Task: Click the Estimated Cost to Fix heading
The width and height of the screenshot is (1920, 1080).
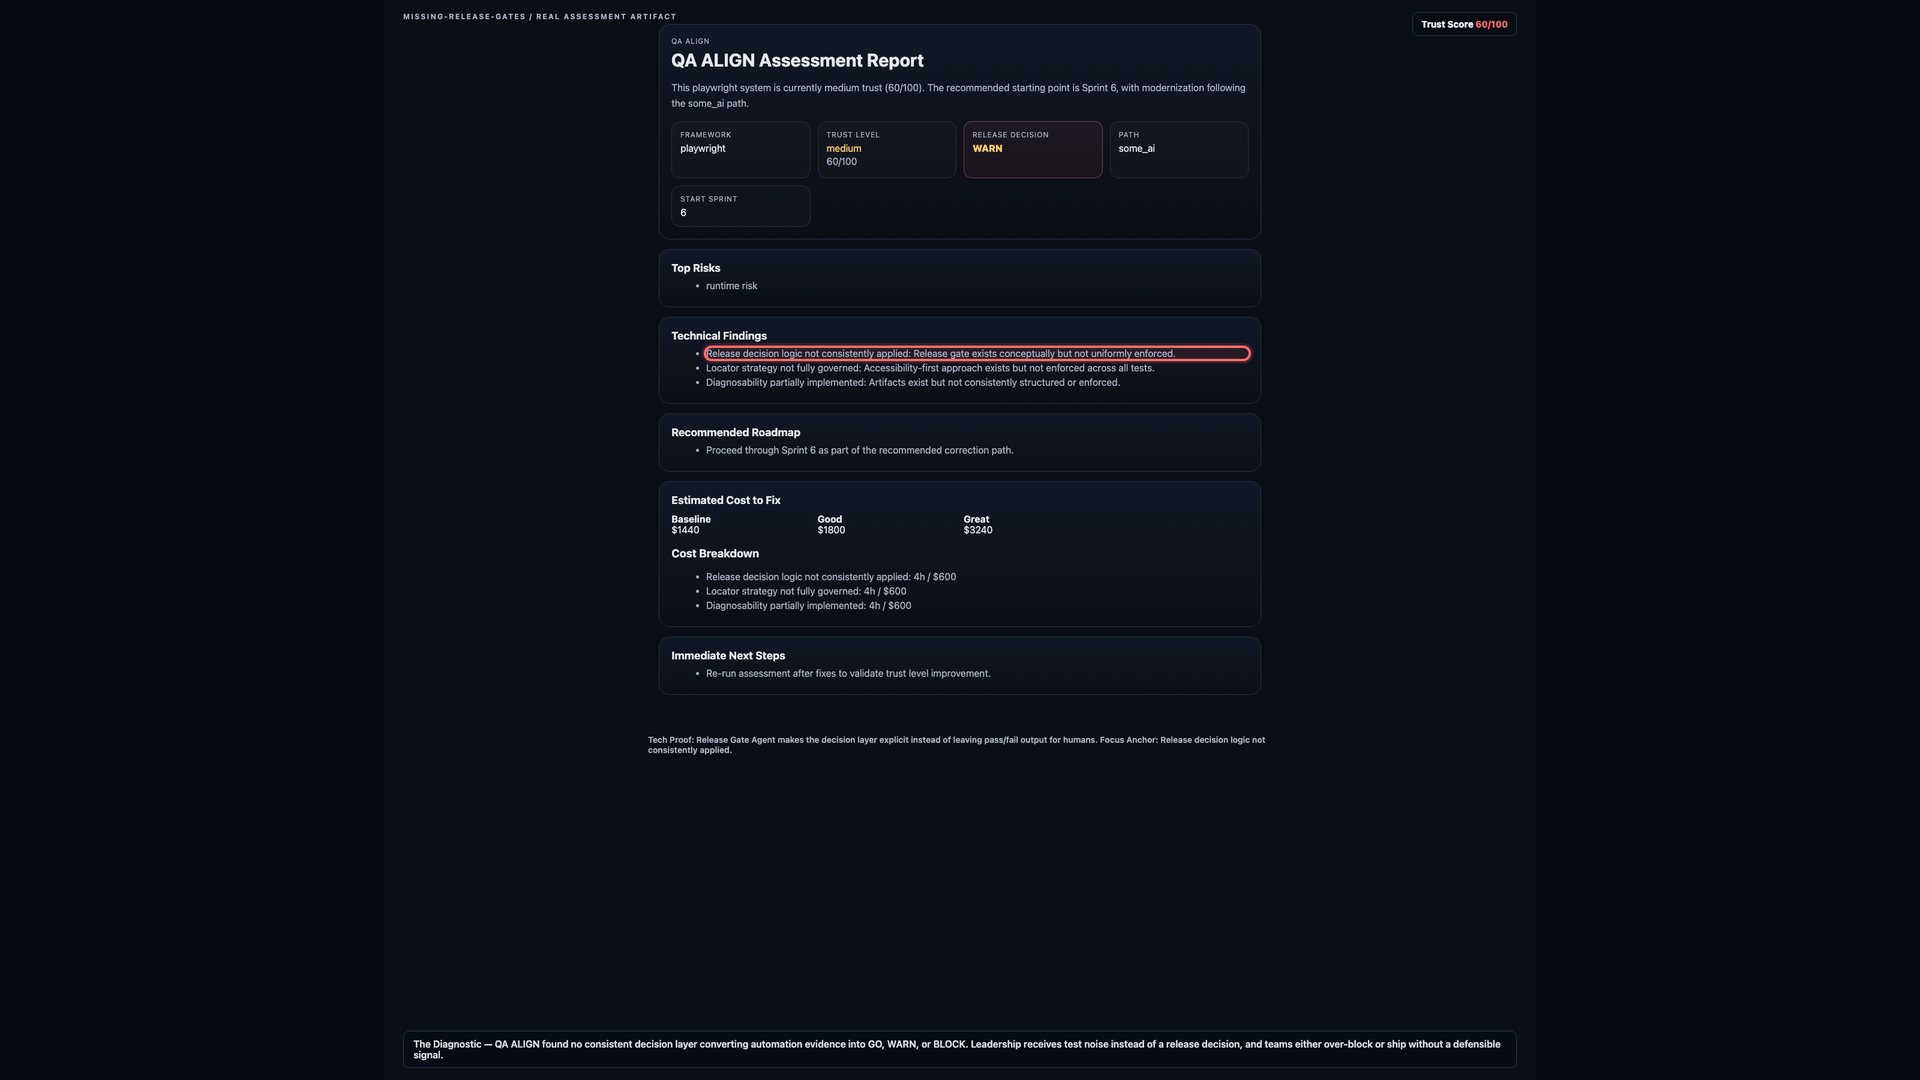Action: click(726, 501)
